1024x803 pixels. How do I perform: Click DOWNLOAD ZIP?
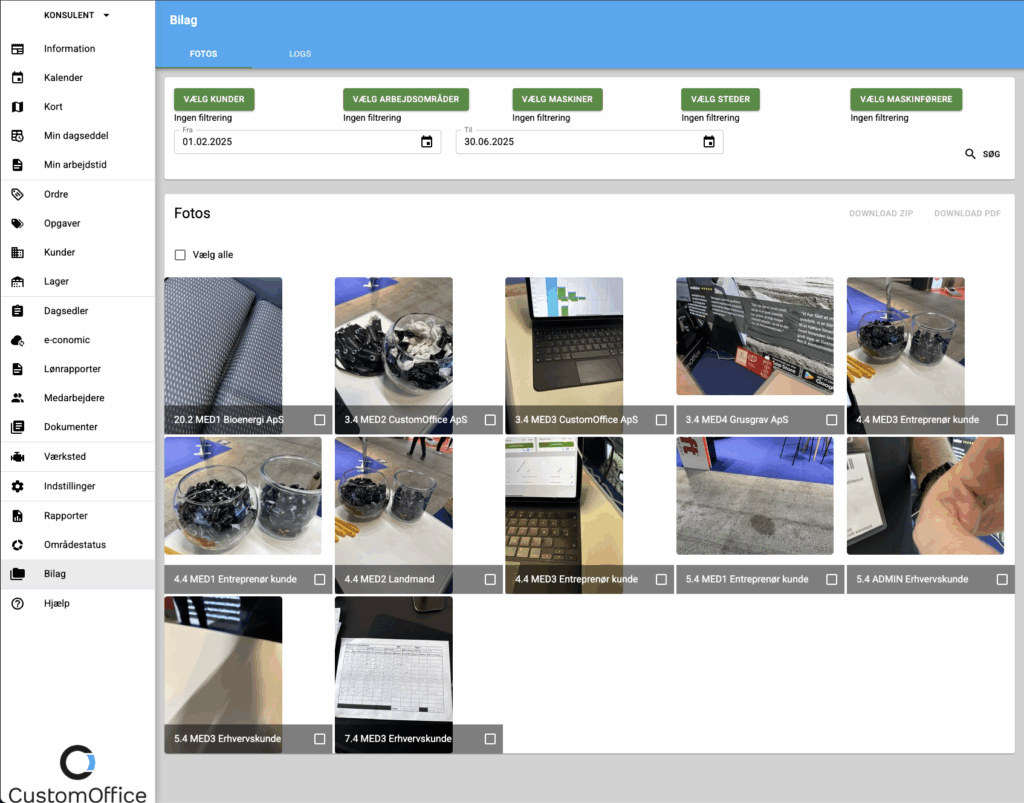point(880,213)
